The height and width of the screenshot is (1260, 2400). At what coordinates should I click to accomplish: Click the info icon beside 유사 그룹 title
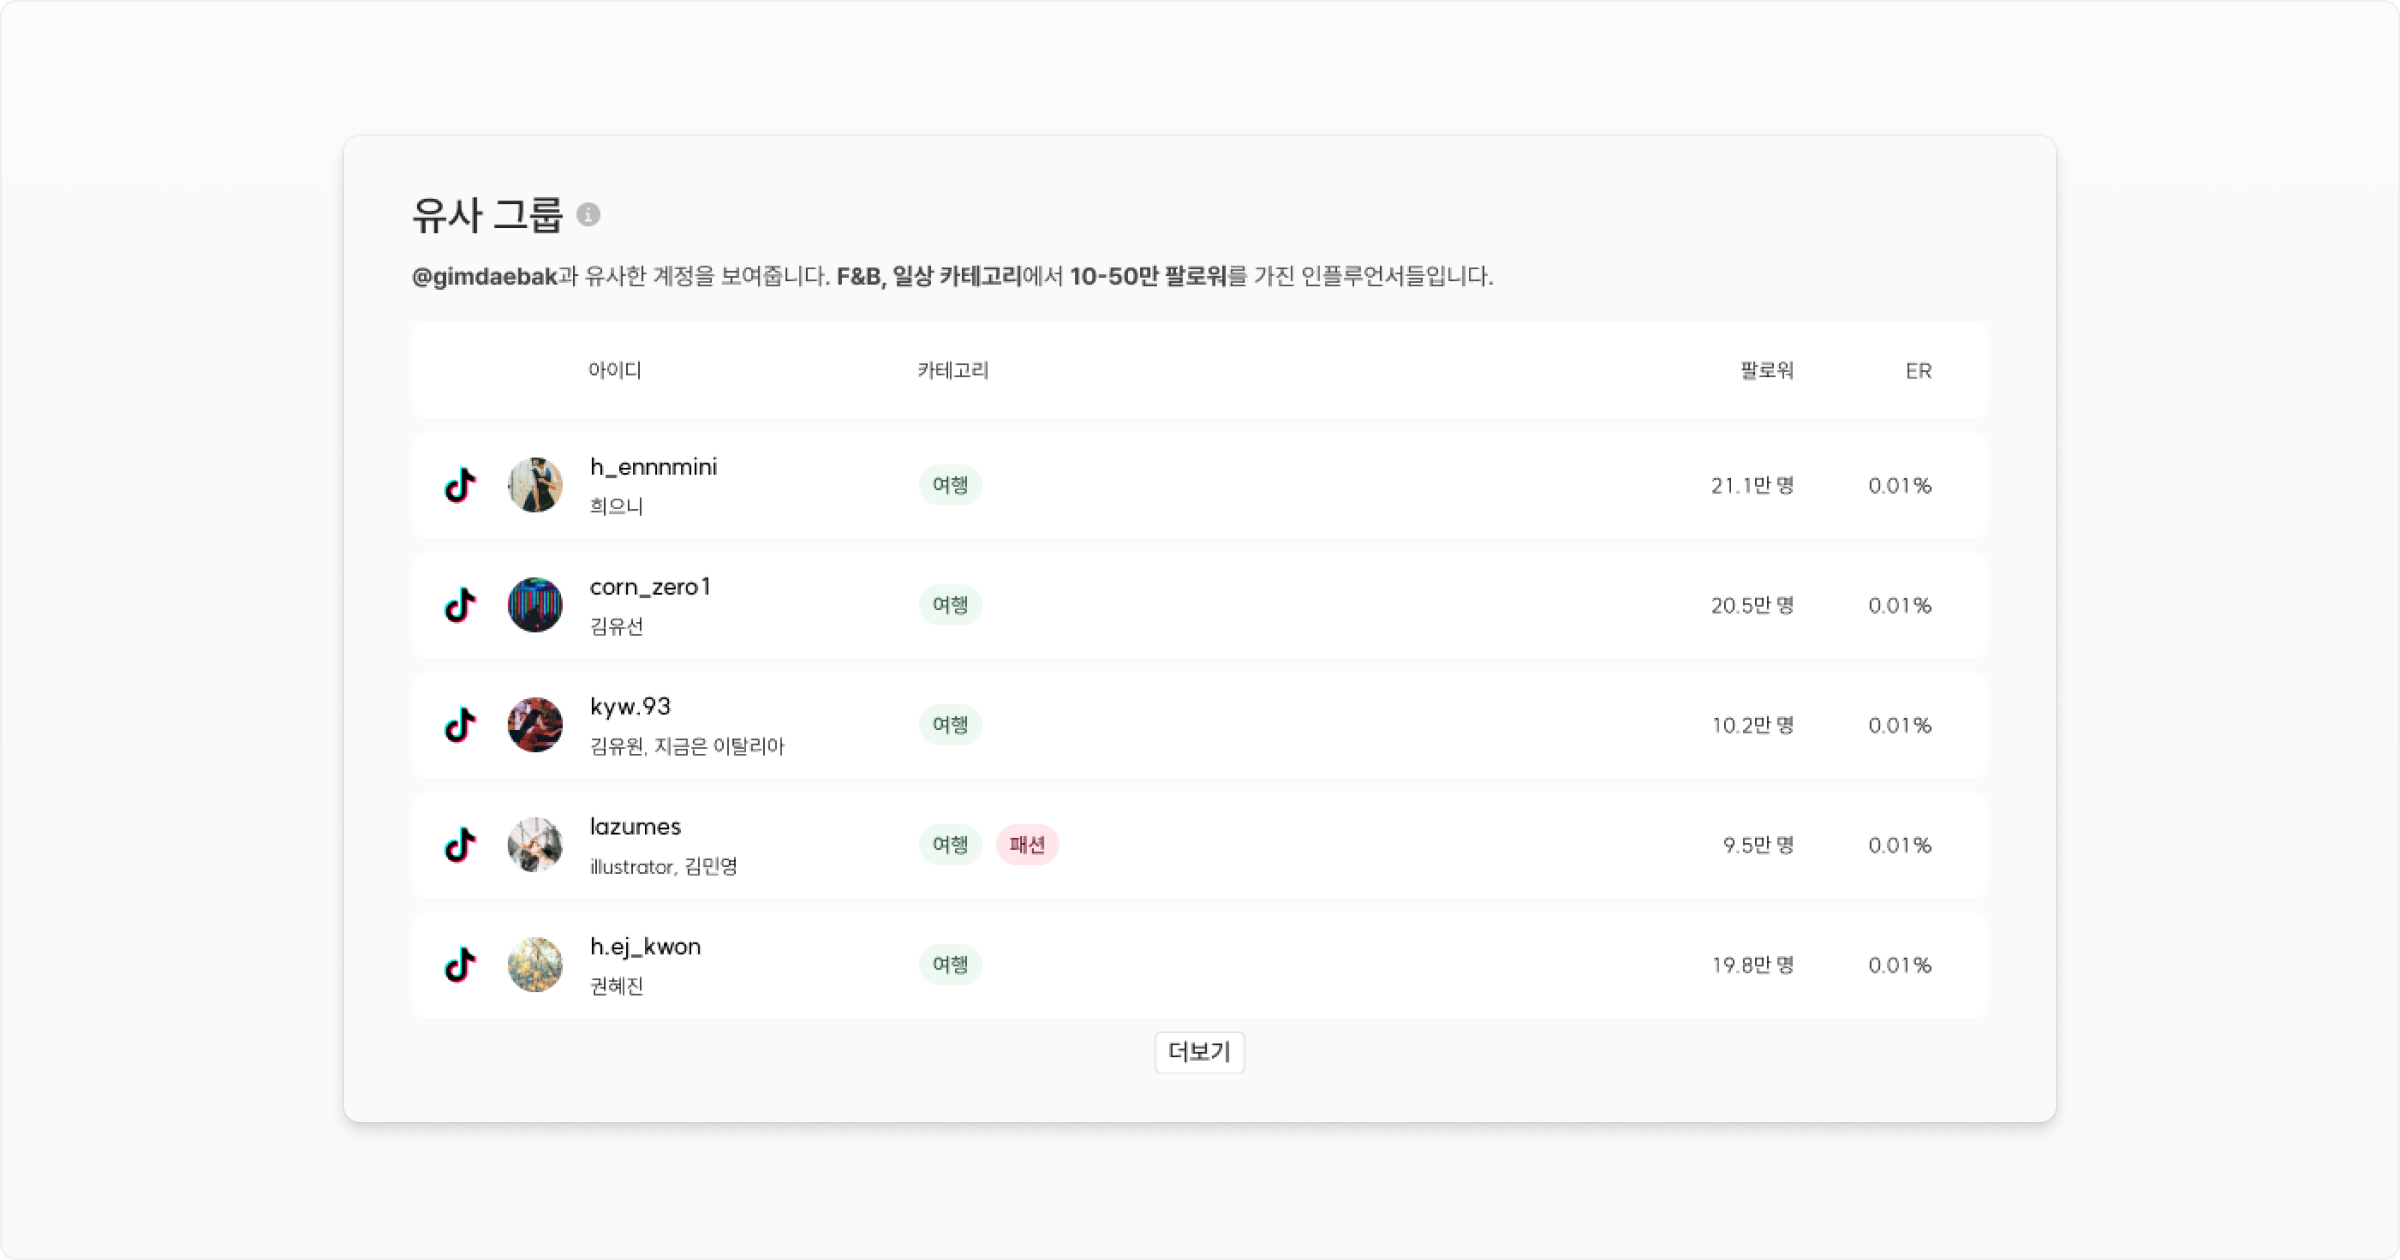pyautogui.click(x=588, y=215)
